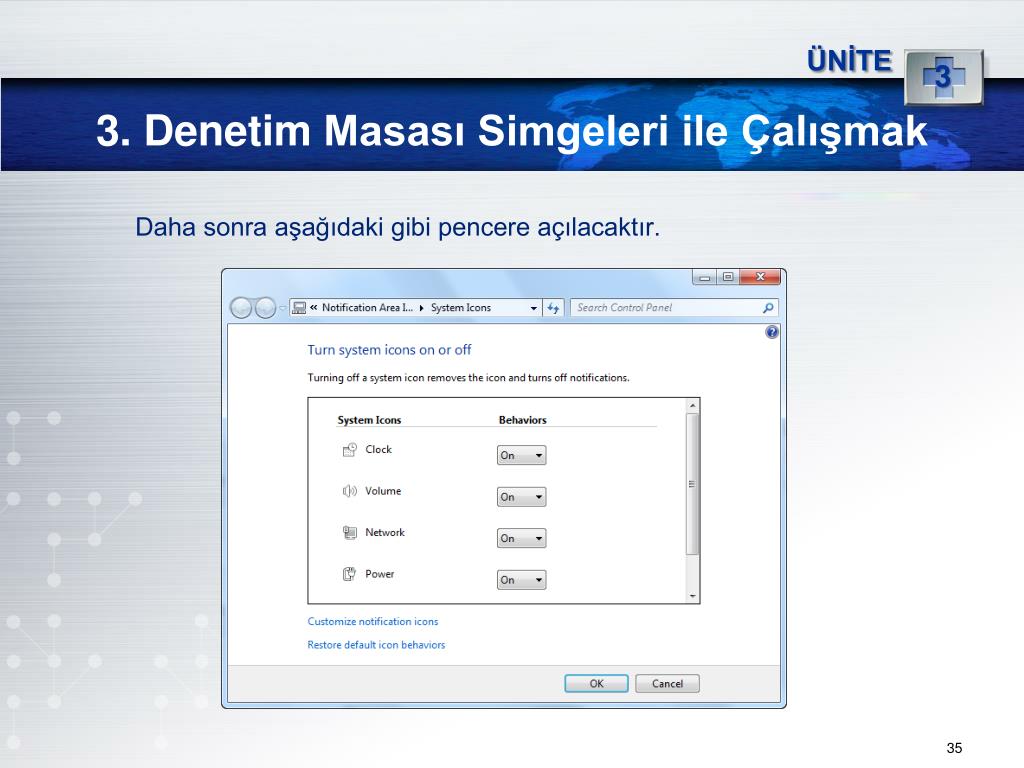The height and width of the screenshot is (768, 1024).
Task: Open the Volume behavior dropdown
Action: [x=521, y=497]
